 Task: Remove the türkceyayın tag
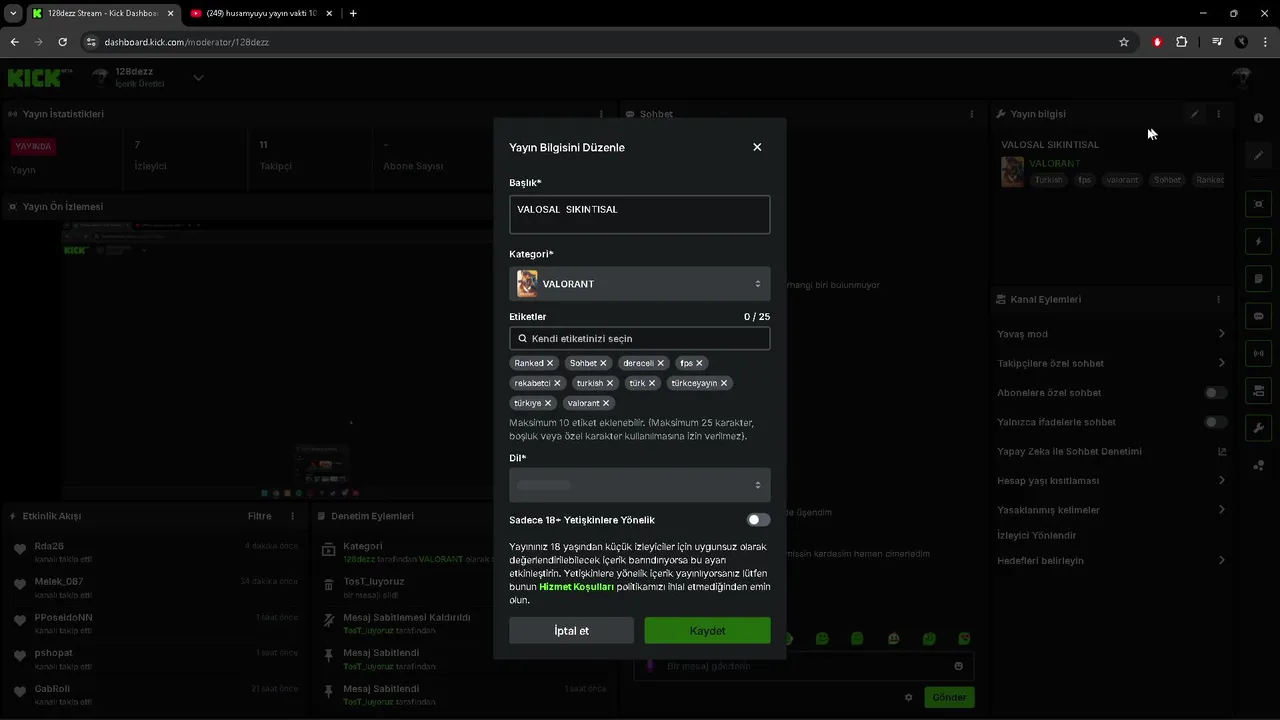pos(724,383)
